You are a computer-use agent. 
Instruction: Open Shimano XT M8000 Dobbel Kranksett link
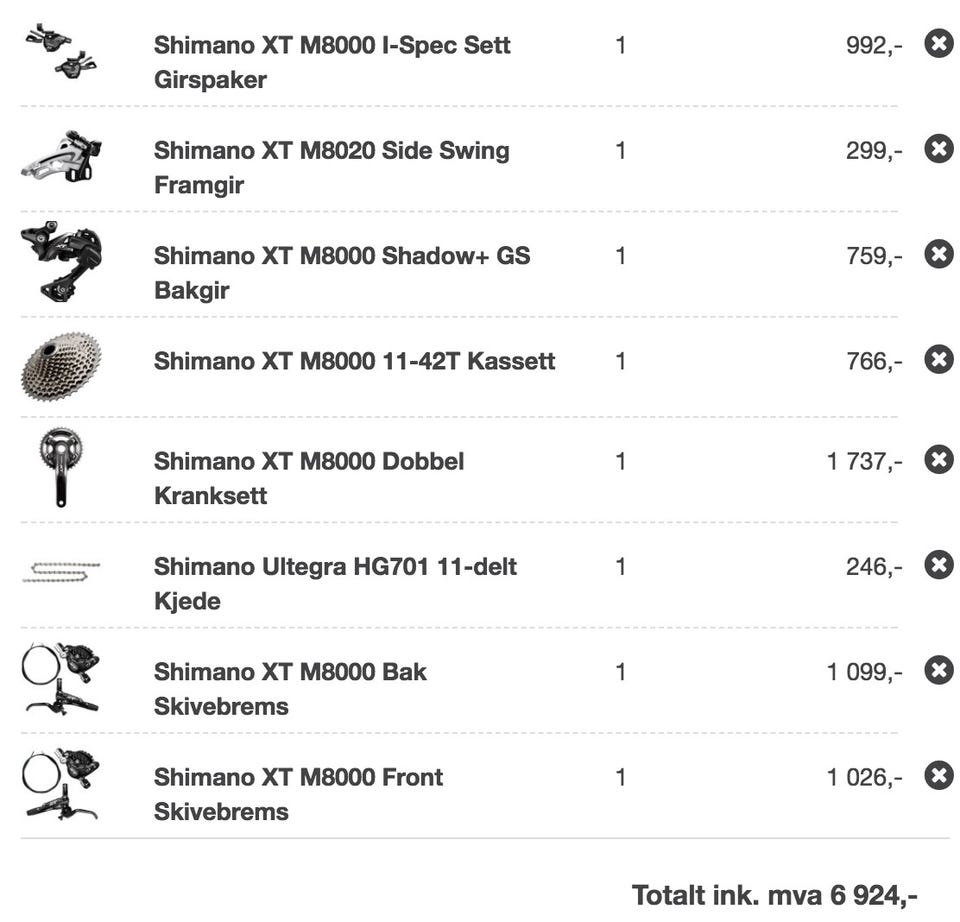[309, 479]
